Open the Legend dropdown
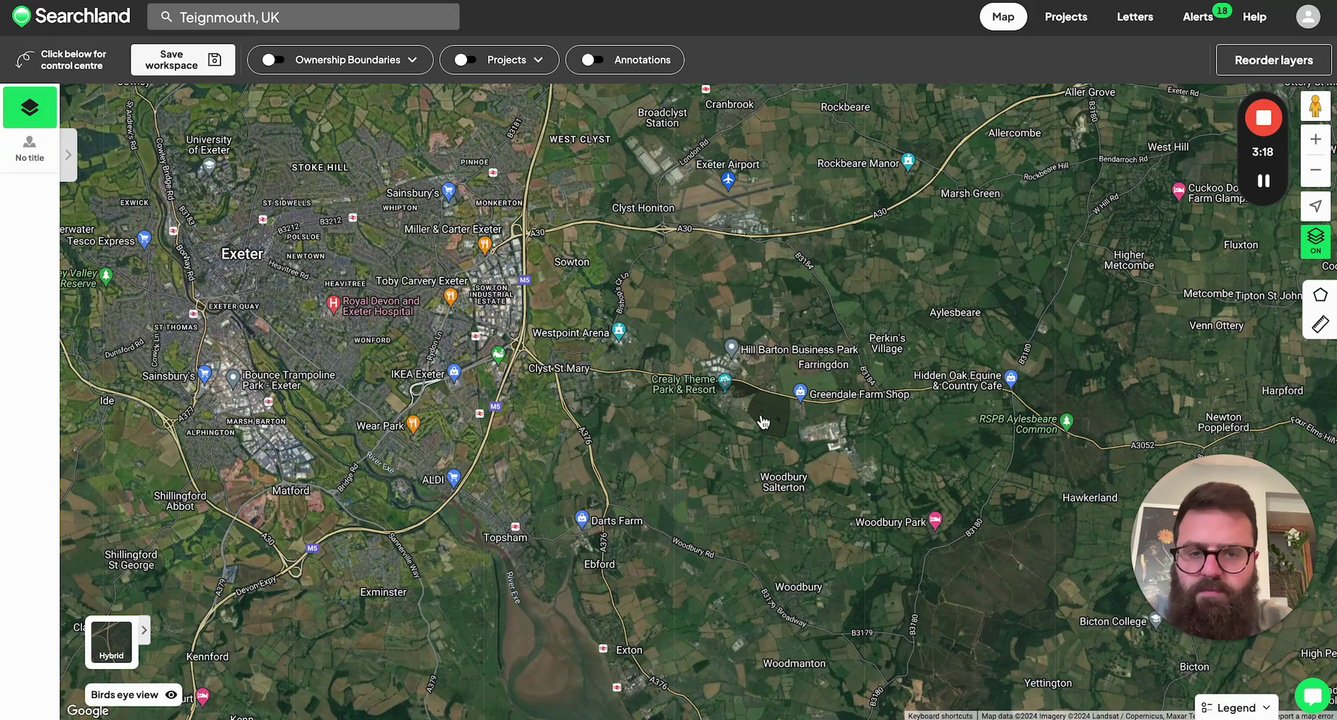 pos(1236,707)
